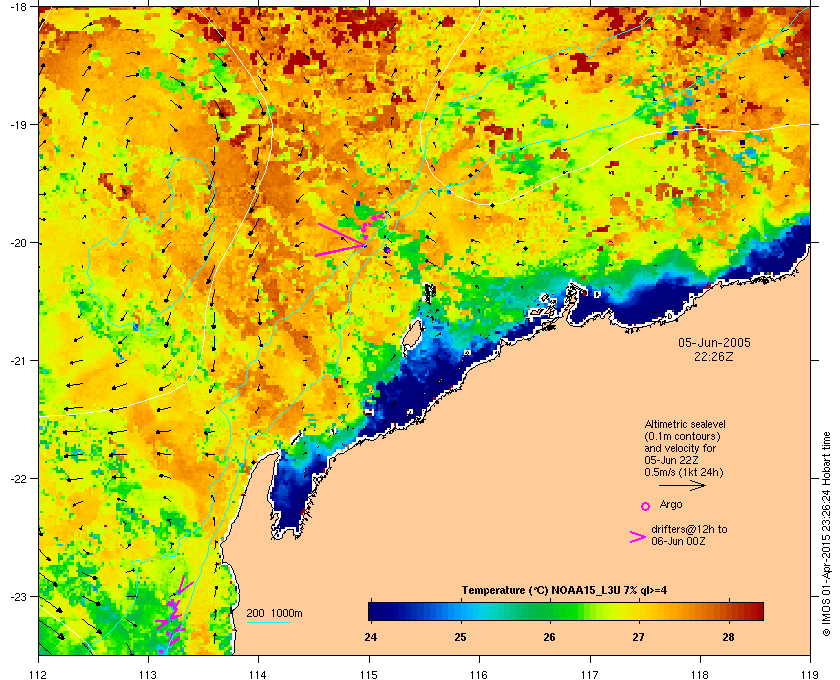Click the latitude label -18
Image resolution: width=840 pixels, height=680 pixels.
[x=18, y=7]
